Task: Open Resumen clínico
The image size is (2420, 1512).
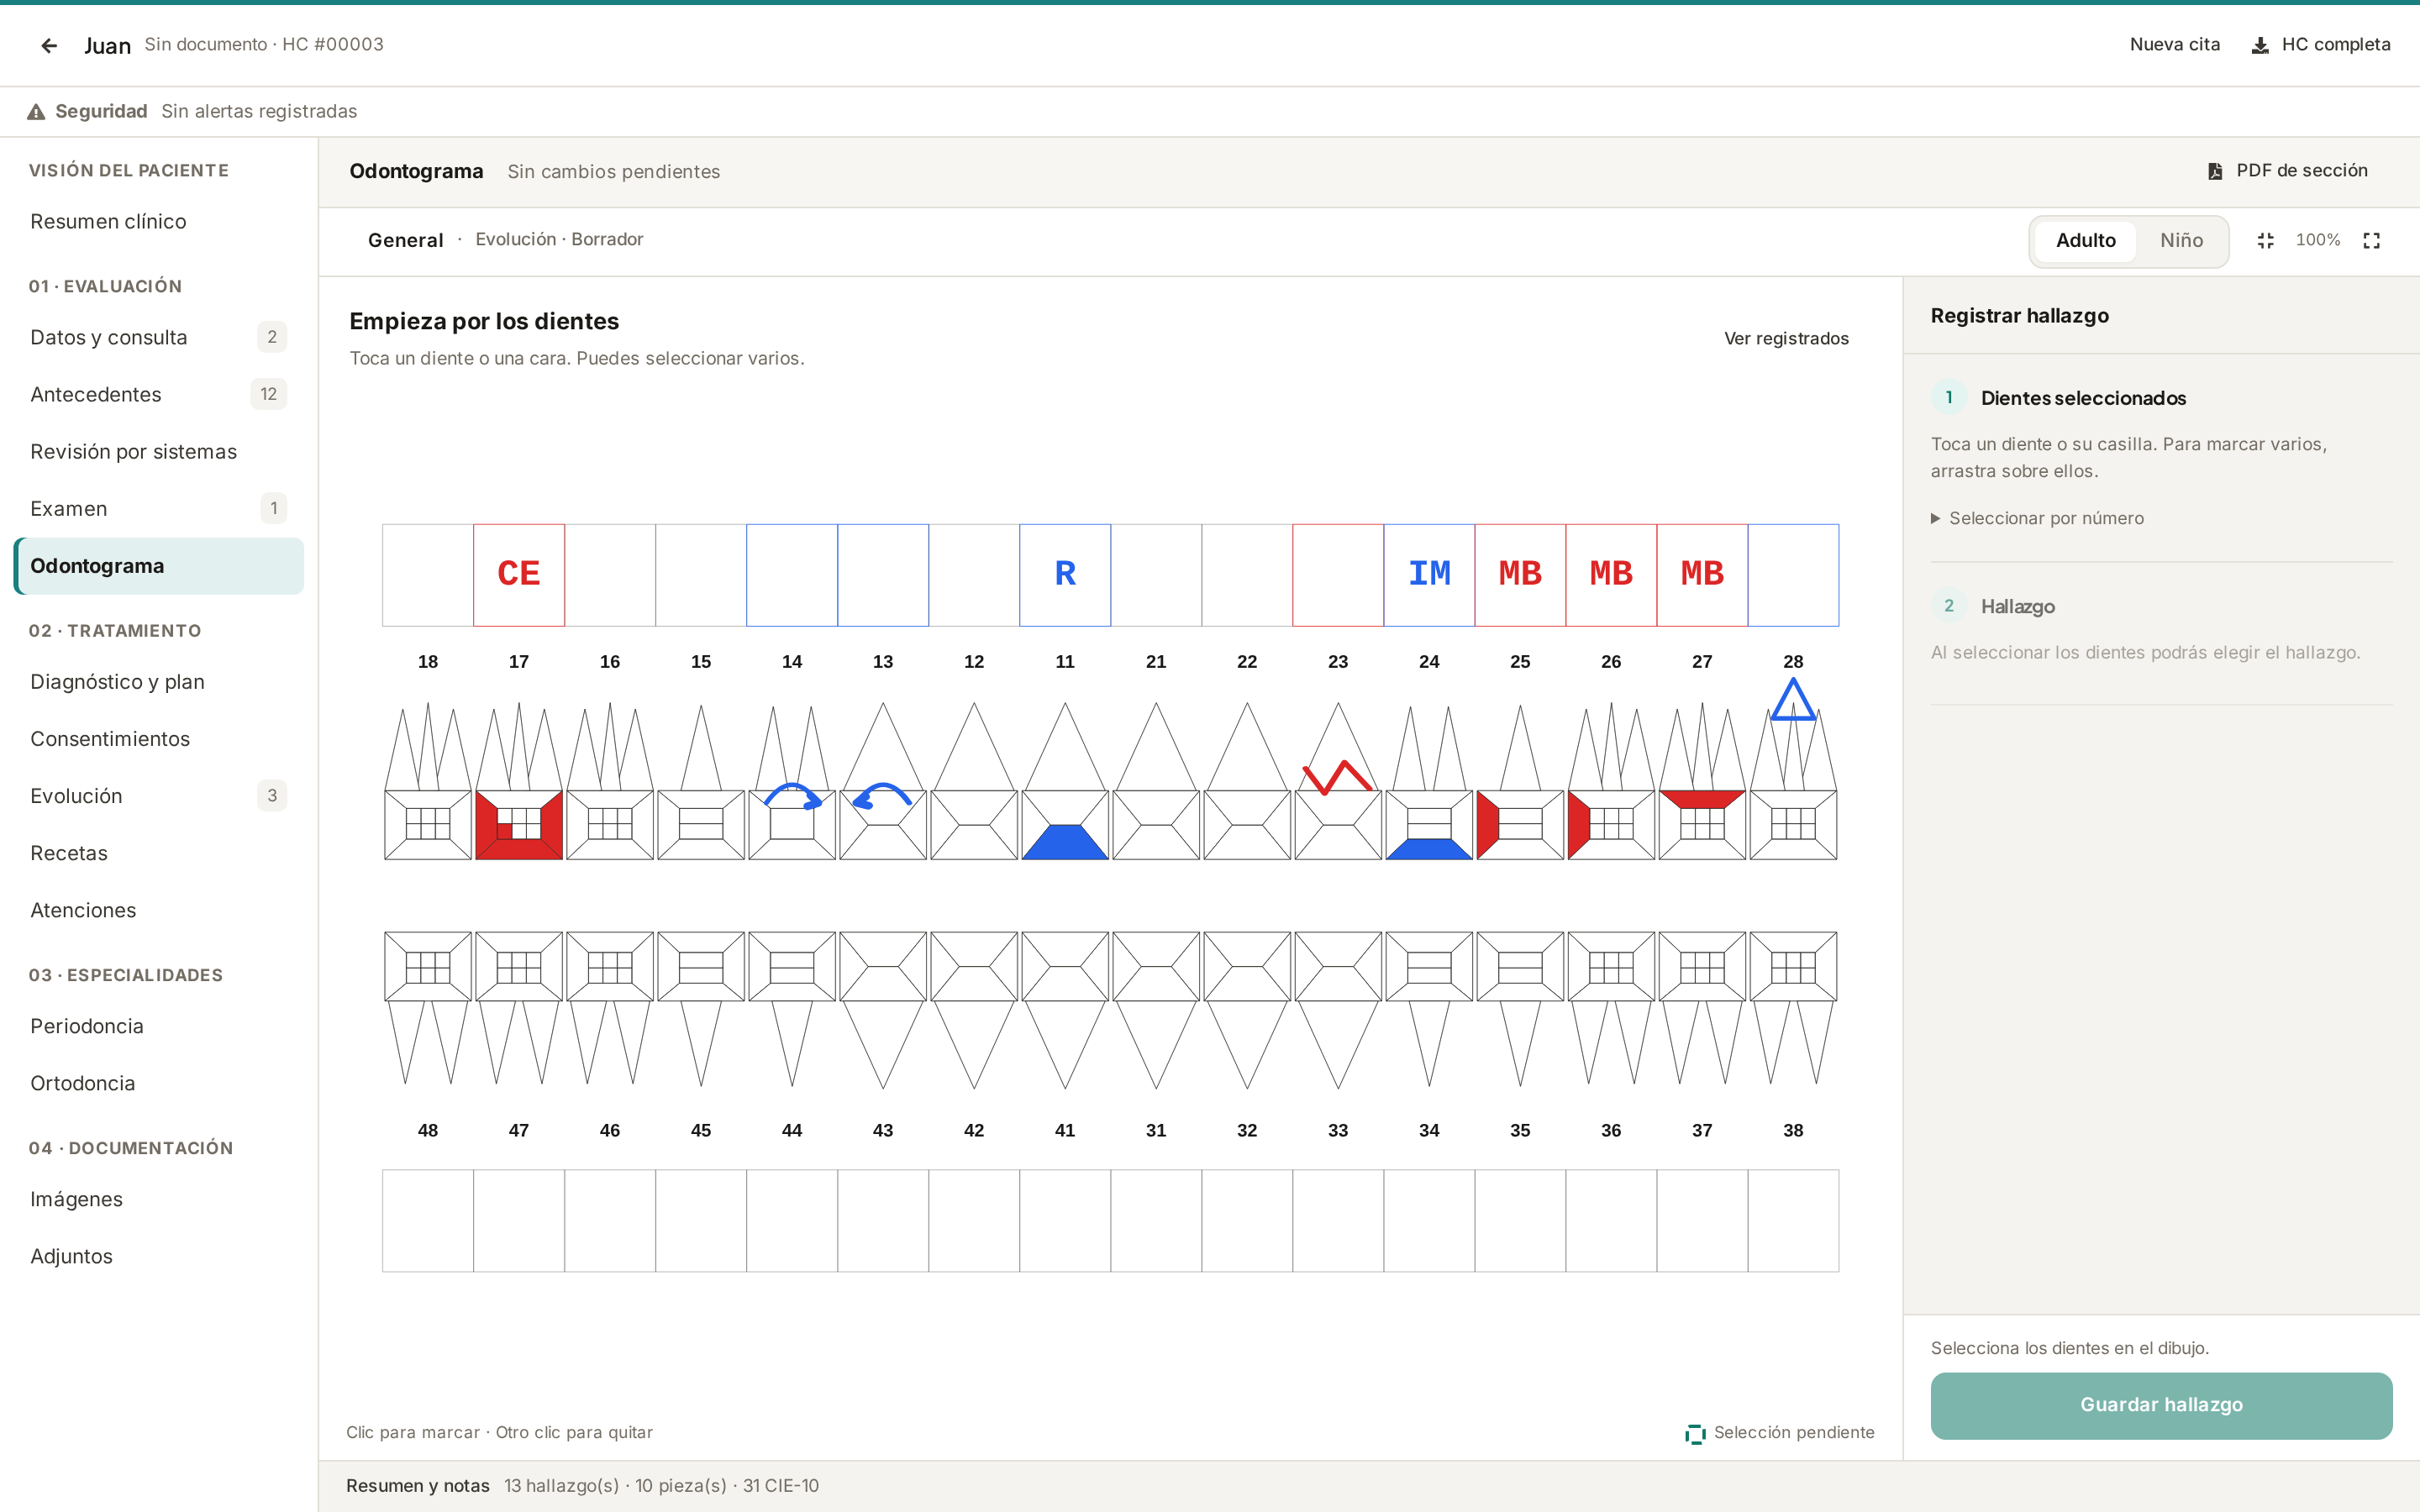Action: (159, 222)
